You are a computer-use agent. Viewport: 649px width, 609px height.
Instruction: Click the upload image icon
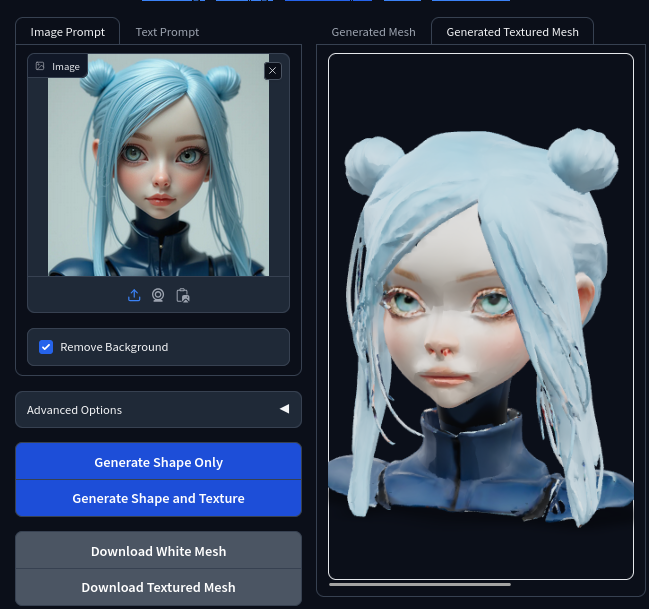coord(134,295)
